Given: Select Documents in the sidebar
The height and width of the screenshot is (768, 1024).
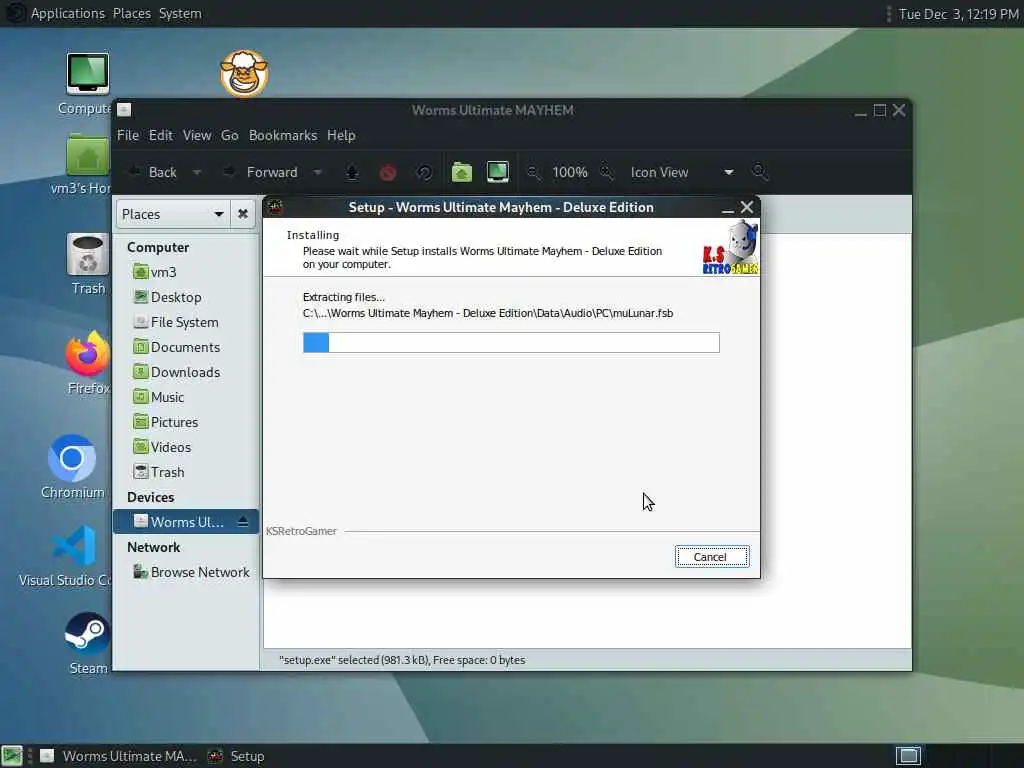Looking at the screenshot, I should pyautogui.click(x=186, y=347).
